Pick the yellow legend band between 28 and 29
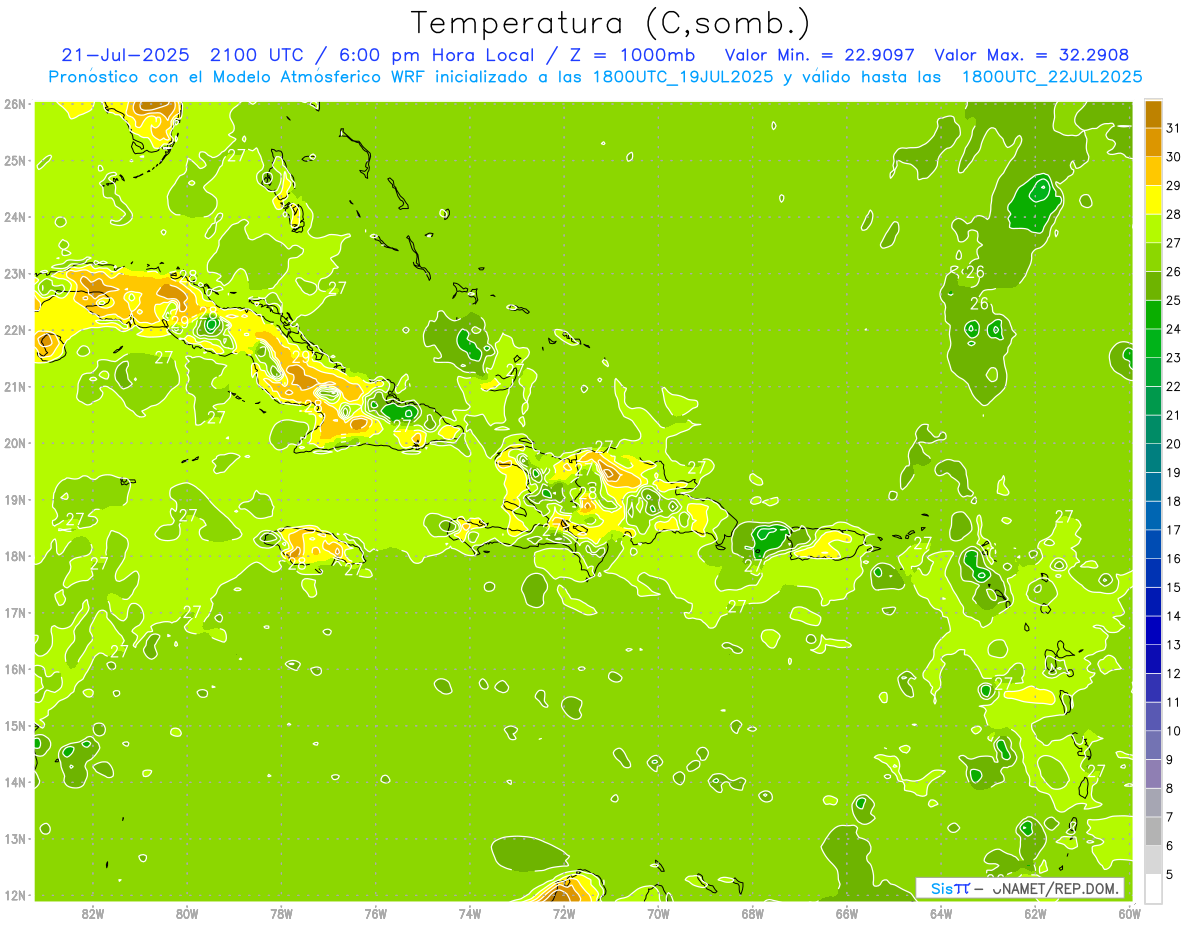 coord(1153,200)
